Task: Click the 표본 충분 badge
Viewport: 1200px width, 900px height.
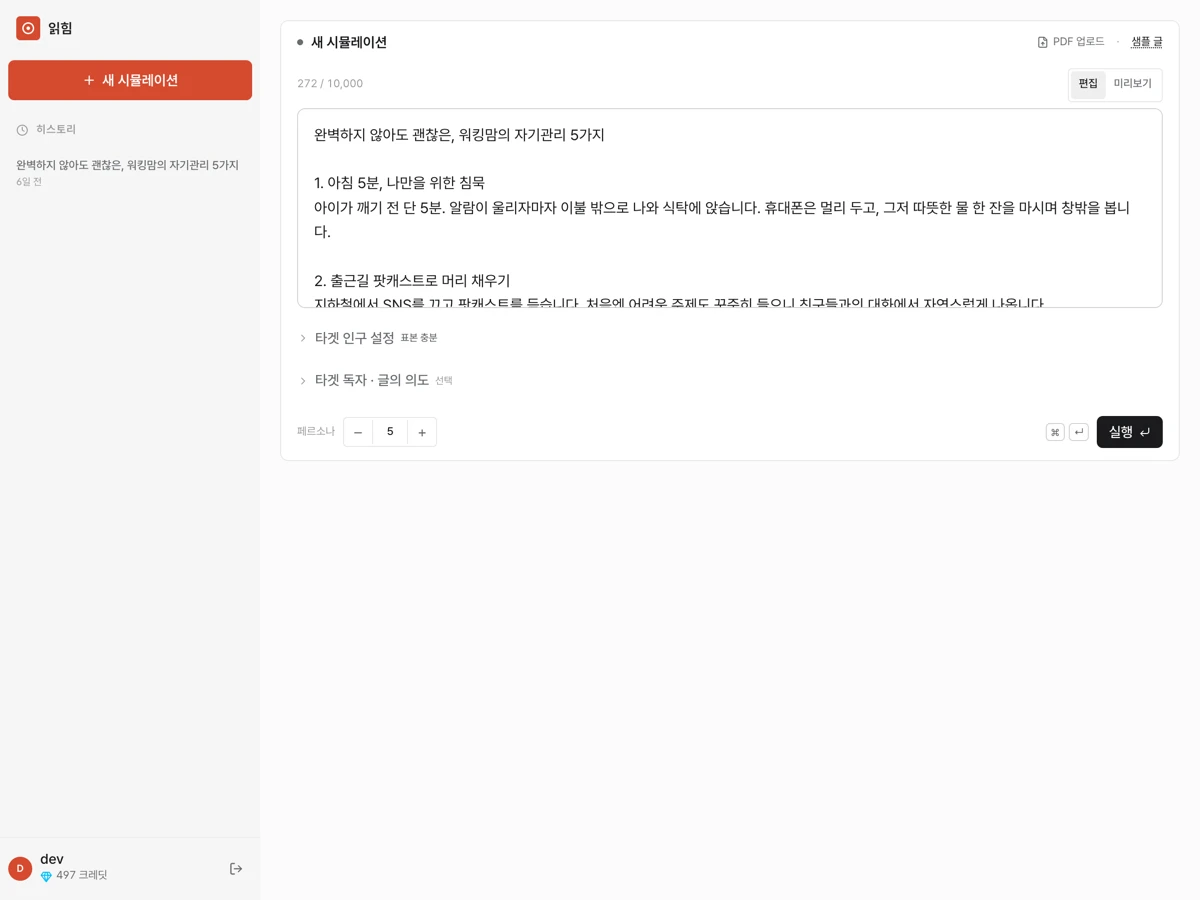Action: pos(419,338)
